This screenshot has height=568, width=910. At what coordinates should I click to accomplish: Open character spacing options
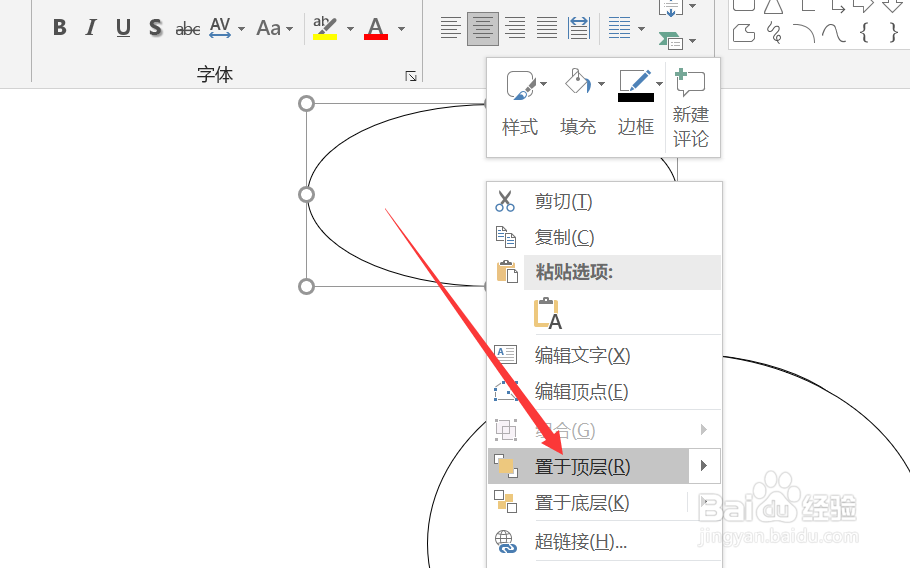tap(220, 27)
